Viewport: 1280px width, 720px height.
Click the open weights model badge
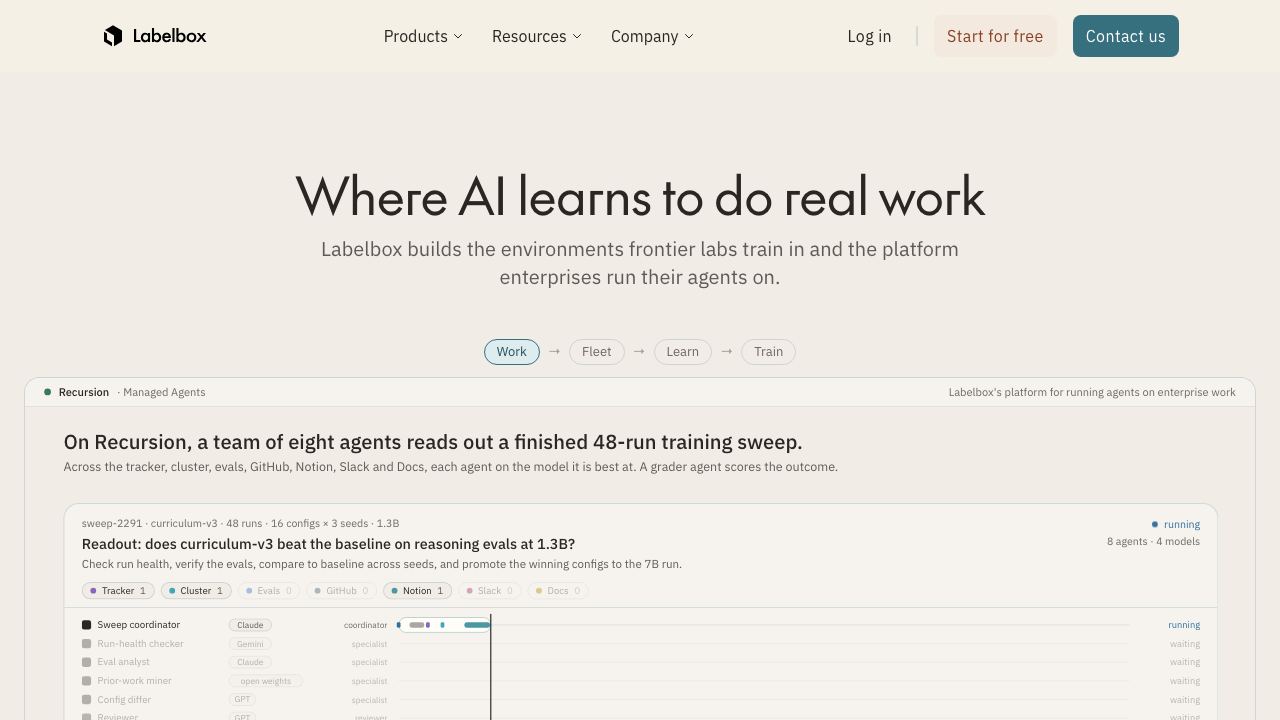pos(265,681)
